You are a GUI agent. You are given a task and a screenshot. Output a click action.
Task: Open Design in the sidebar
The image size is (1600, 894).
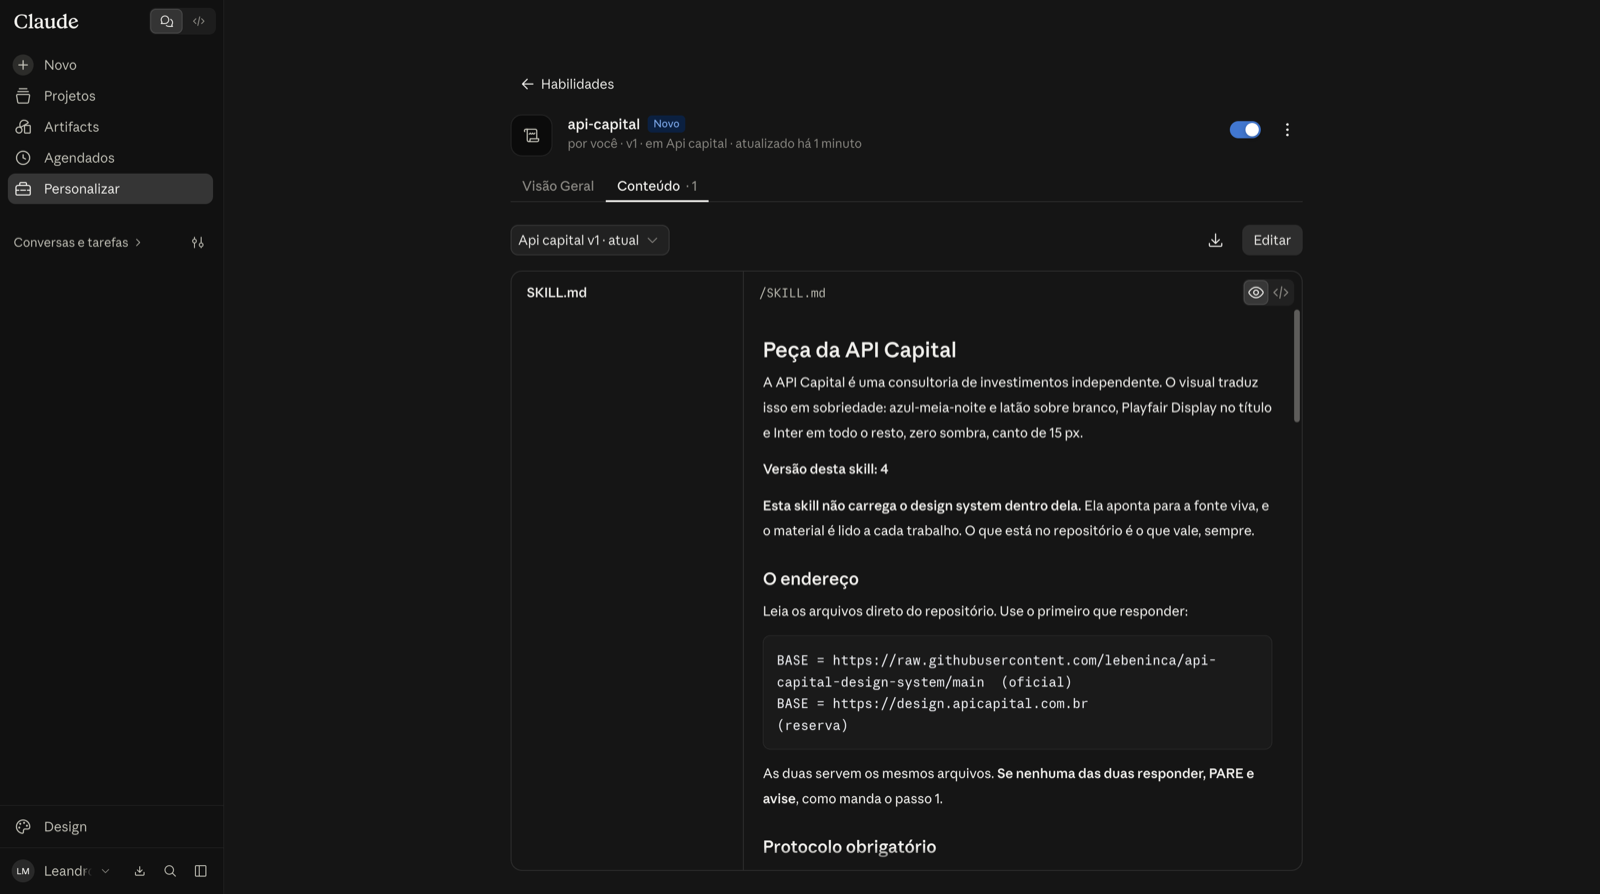click(x=110, y=827)
